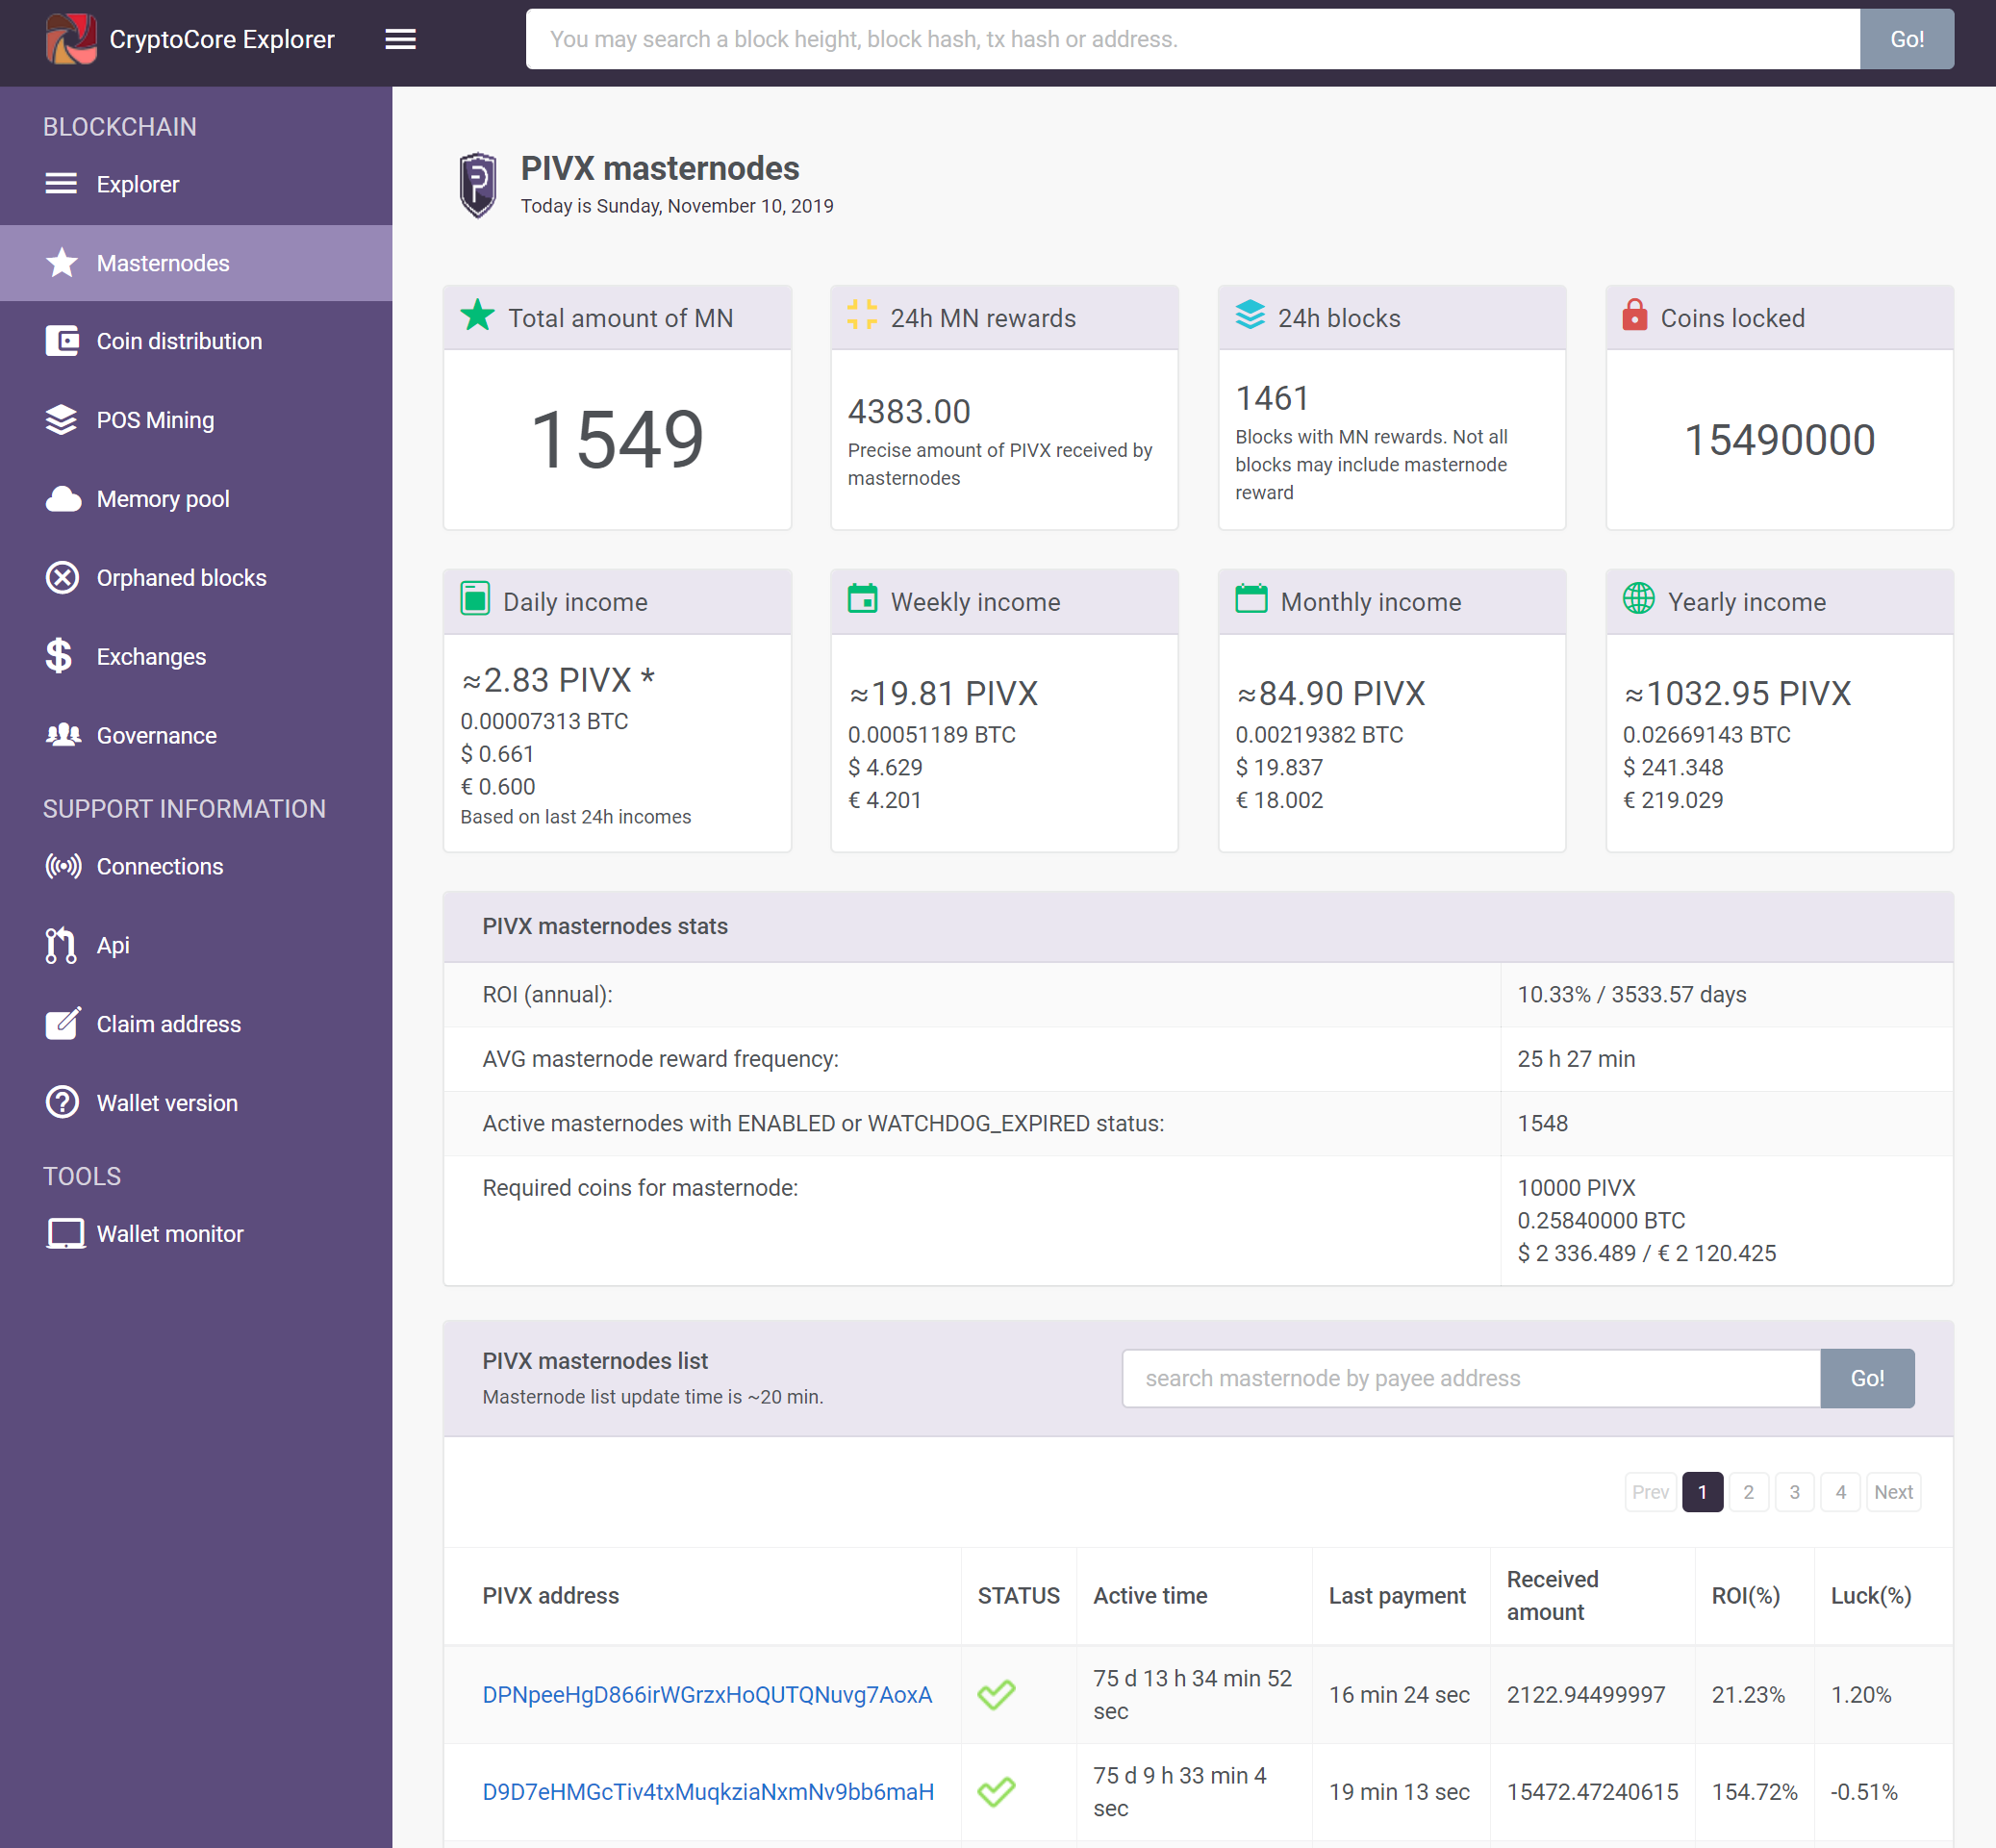
Task: Click the 15490000 coins locked value
Action: (1779, 439)
